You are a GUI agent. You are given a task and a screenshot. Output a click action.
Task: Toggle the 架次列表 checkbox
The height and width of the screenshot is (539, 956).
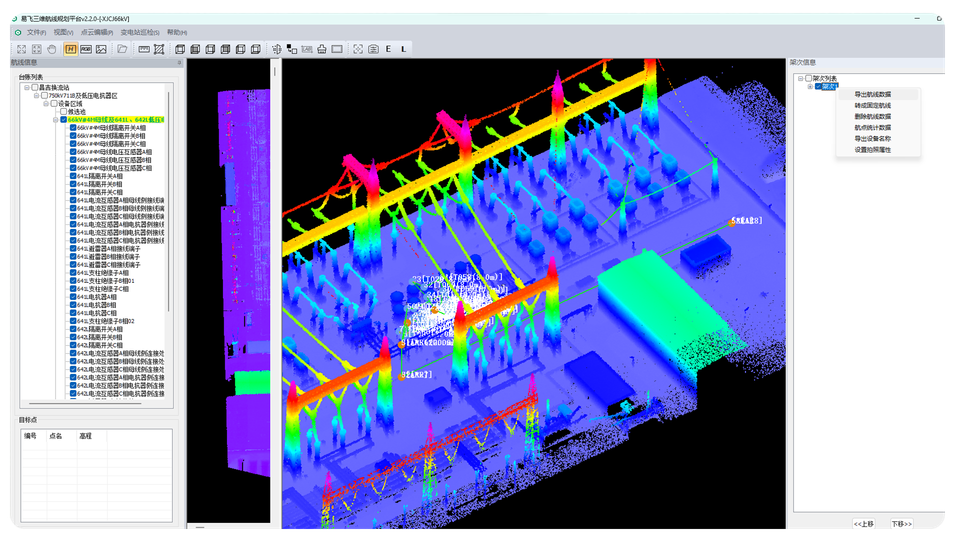coord(808,78)
